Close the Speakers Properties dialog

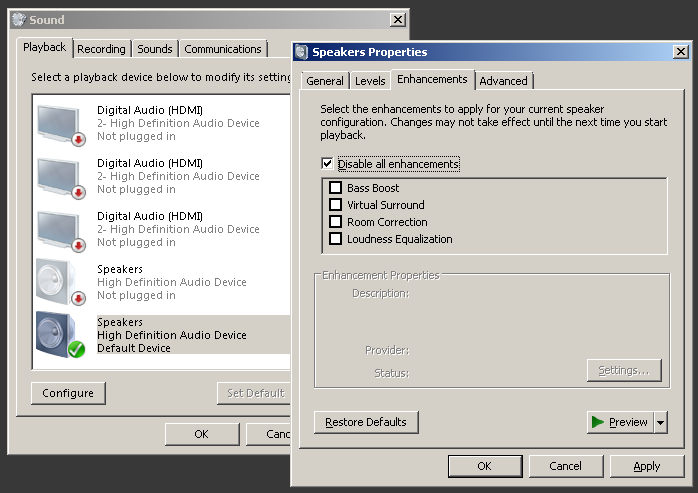[680, 52]
